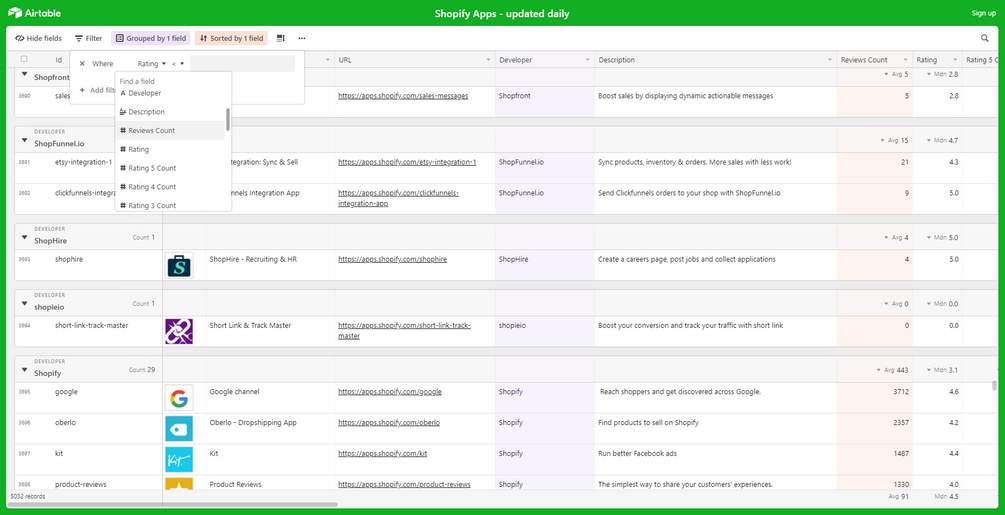Open the kit app URL link
The image size is (1005, 515).
pos(383,454)
